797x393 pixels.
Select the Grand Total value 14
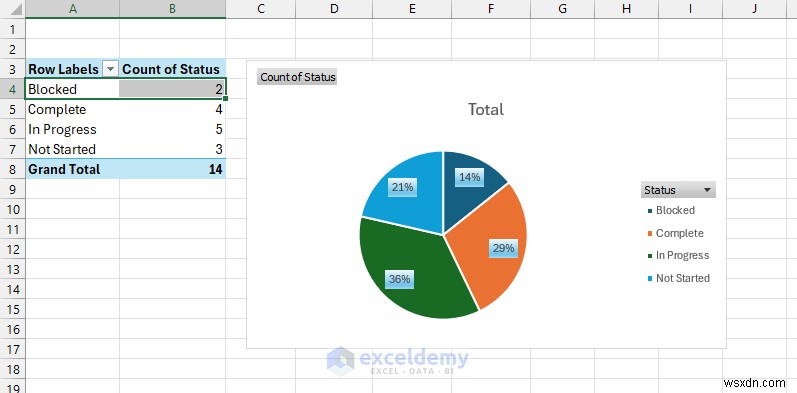tap(172, 169)
